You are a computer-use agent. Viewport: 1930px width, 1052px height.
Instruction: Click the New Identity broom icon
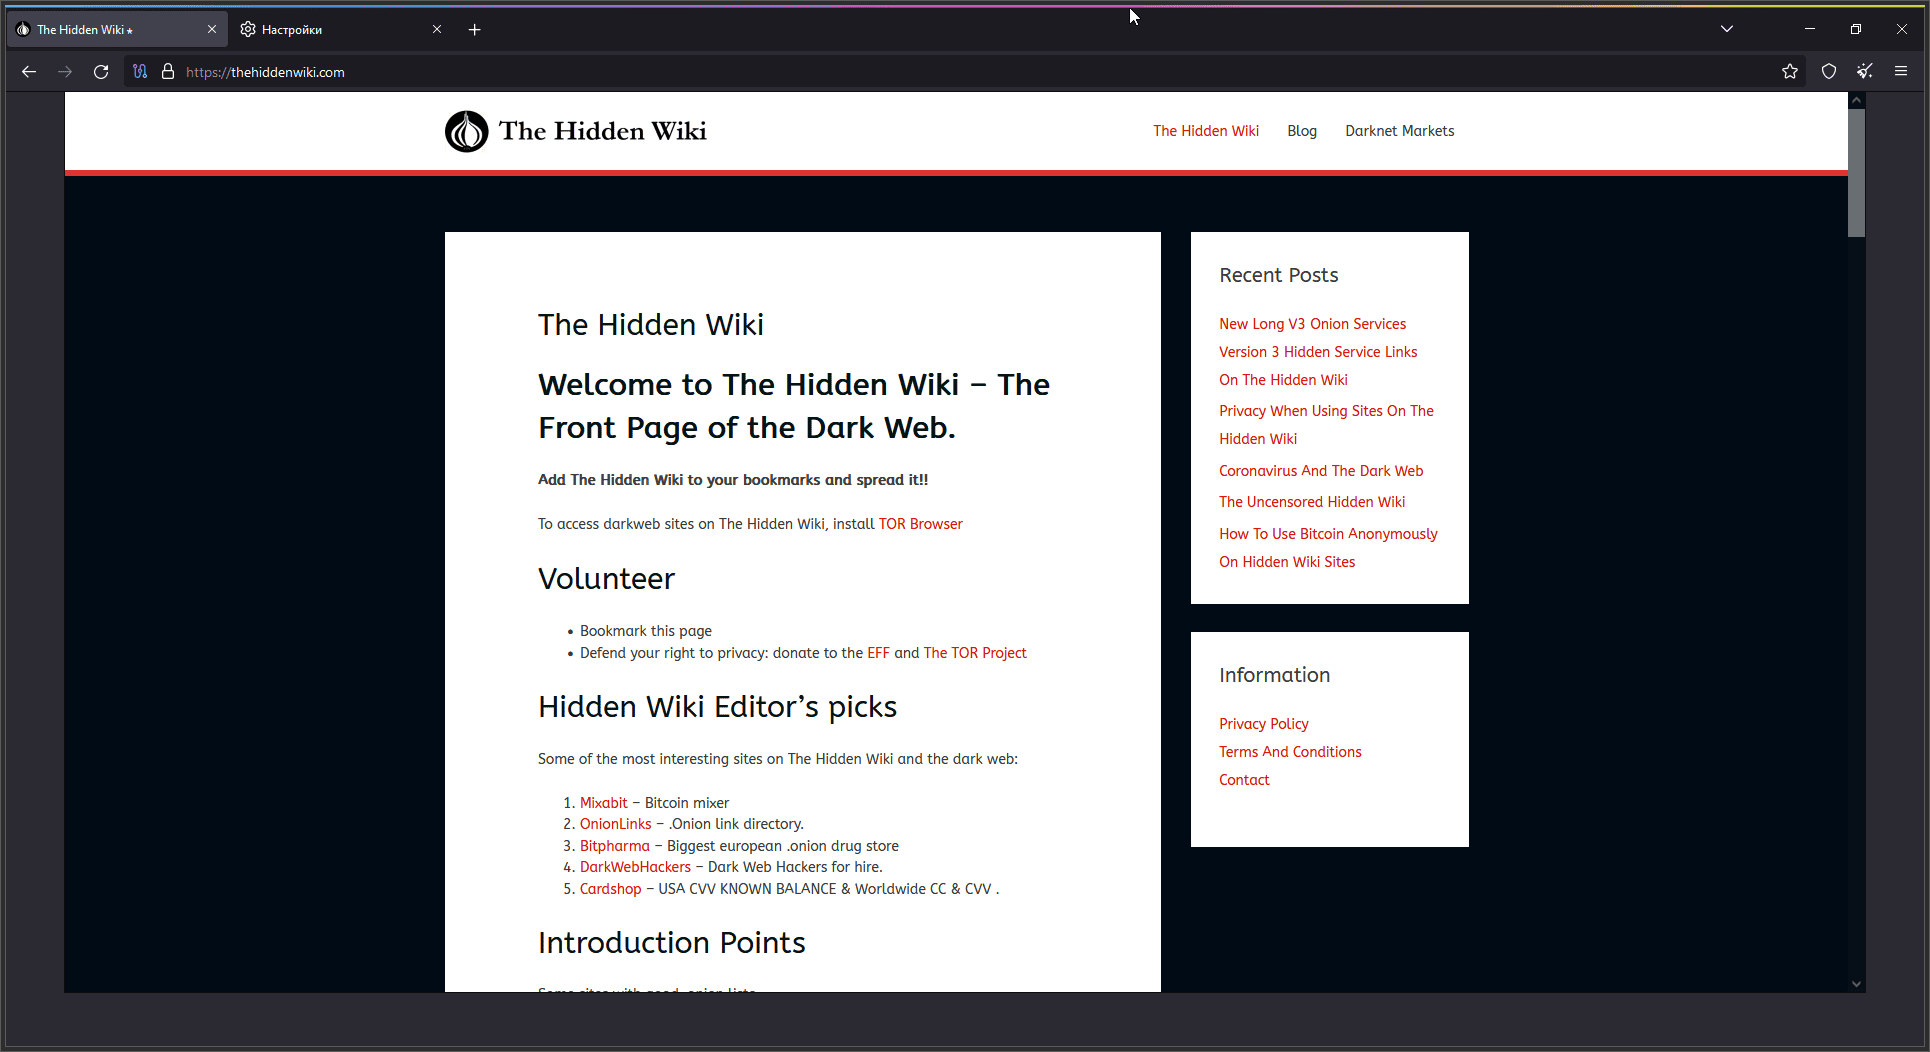[1865, 72]
